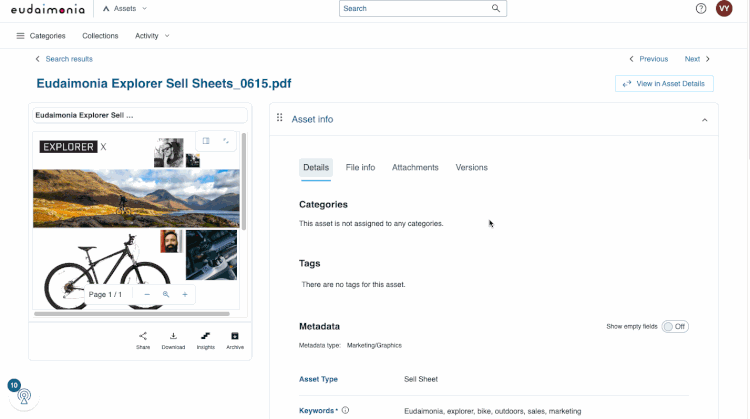Click 'This asset is not assigned to any categories.'
The height and width of the screenshot is (419, 750).
coord(371,223)
